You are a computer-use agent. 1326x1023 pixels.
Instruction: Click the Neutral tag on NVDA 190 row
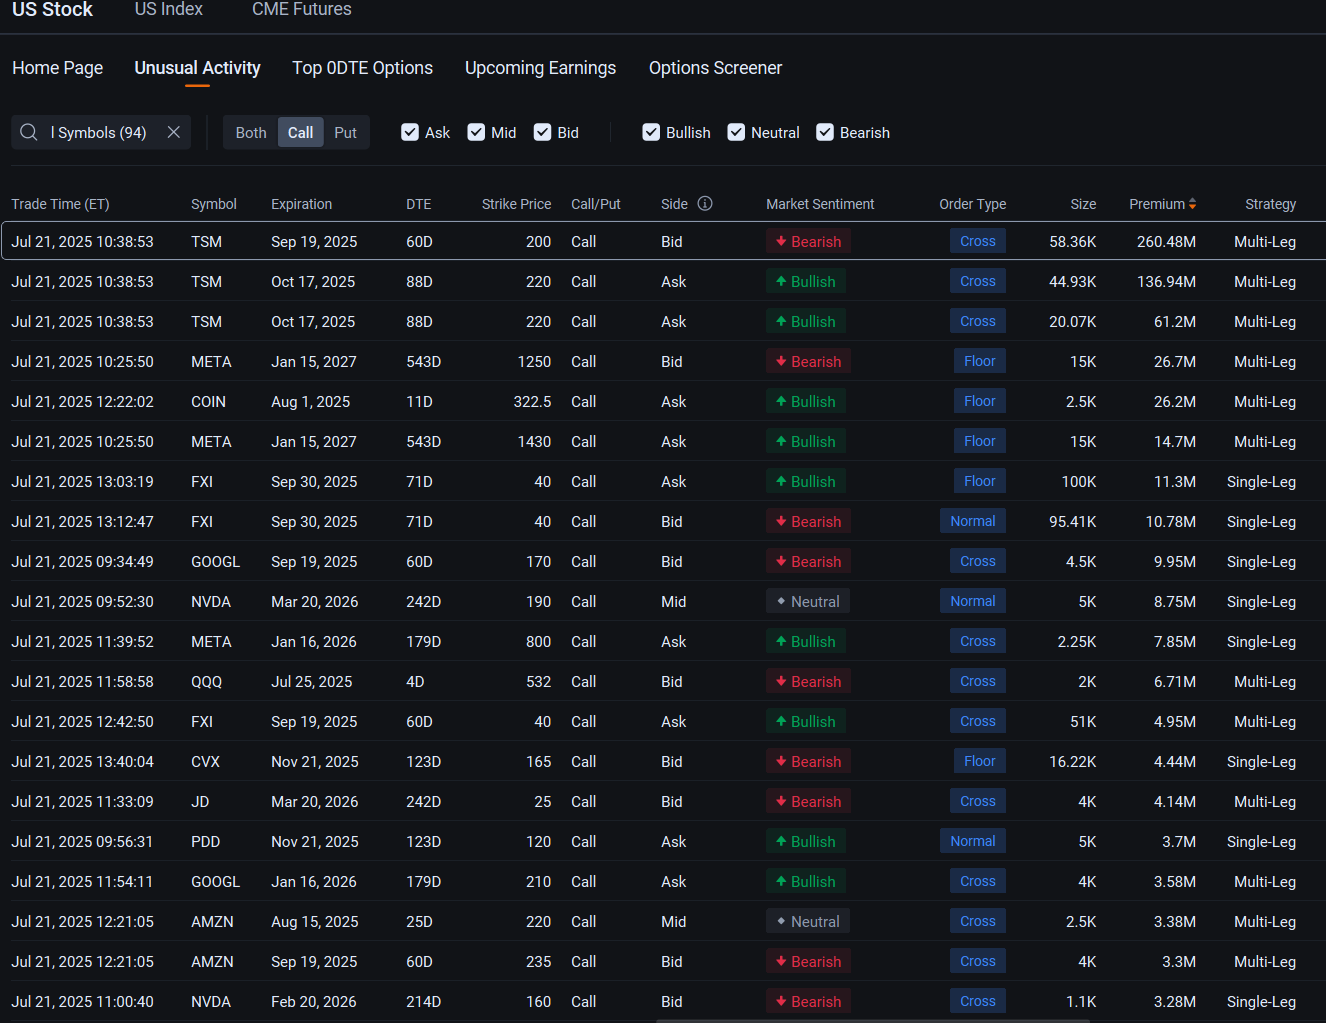point(808,602)
